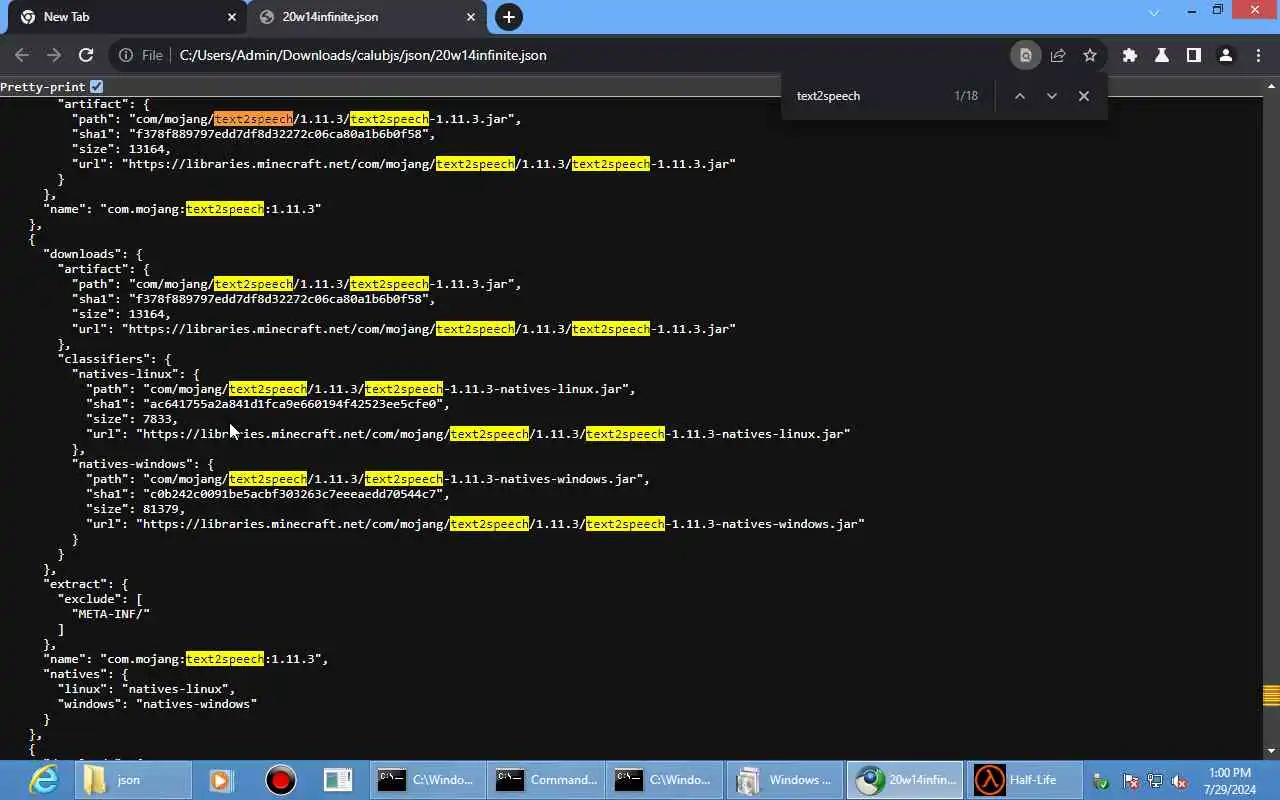
Task: Close the New Tab tab
Action: [232, 17]
